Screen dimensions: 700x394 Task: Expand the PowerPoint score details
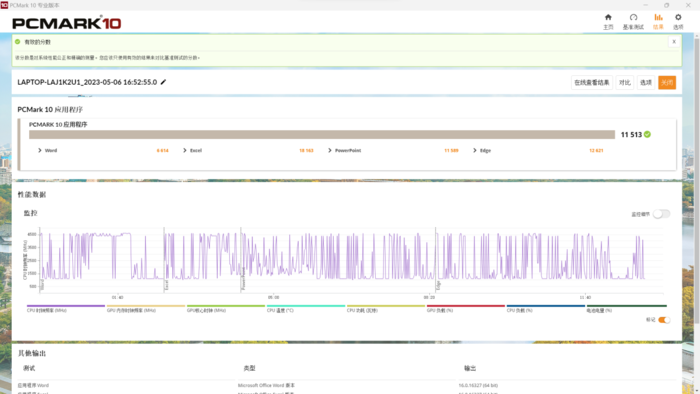coord(330,150)
